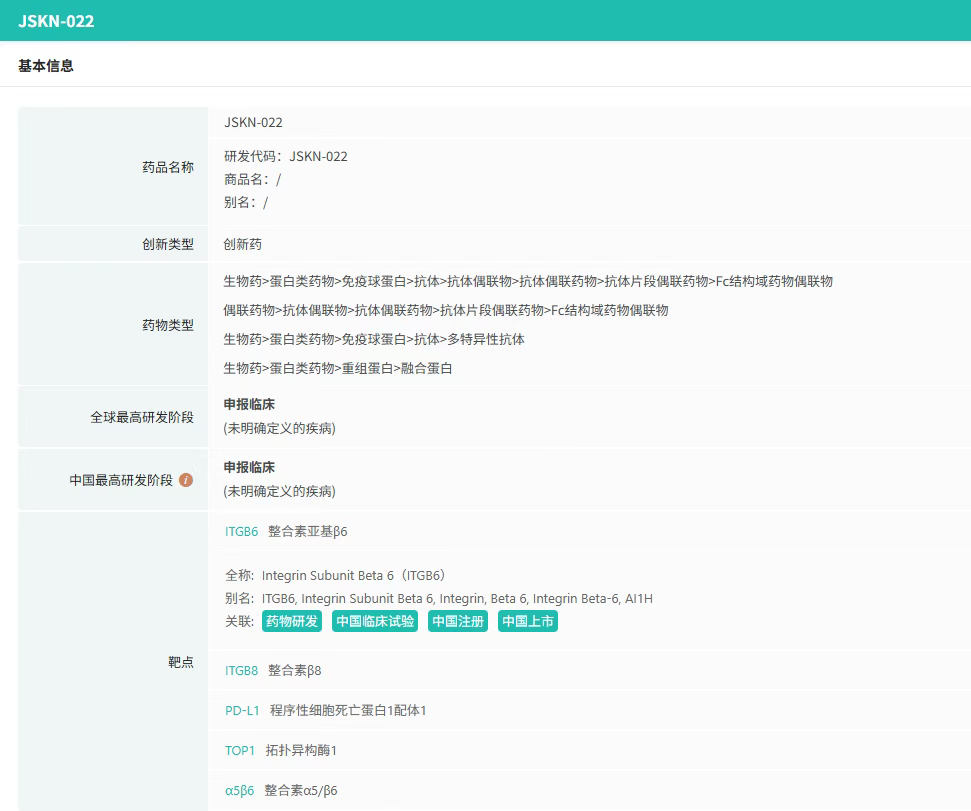The height and width of the screenshot is (811, 971).
Task: Open the PD-L1 target link
Action: (242, 710)
